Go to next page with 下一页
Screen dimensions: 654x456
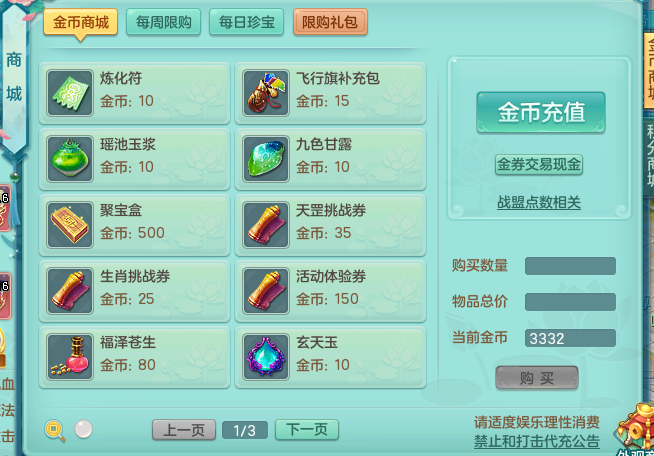point(307,430)
